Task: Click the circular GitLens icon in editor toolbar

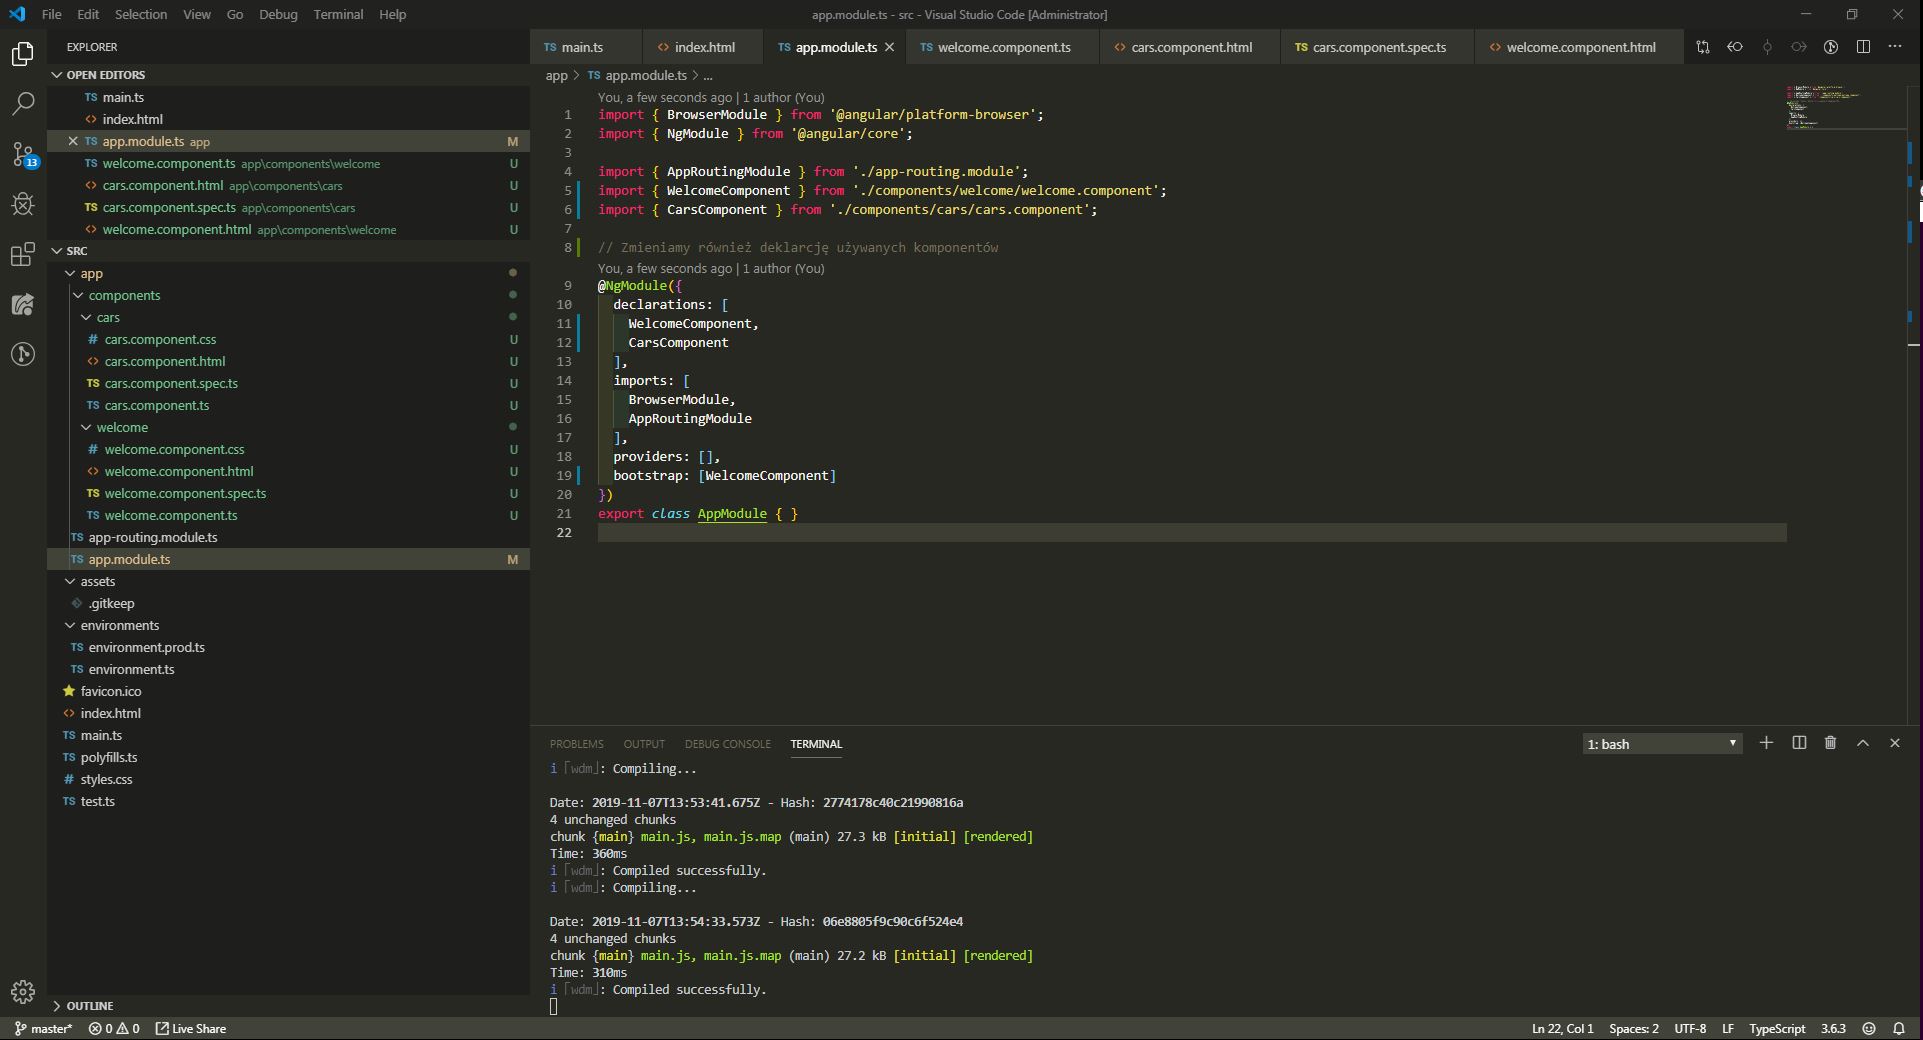Action: 1831,47
